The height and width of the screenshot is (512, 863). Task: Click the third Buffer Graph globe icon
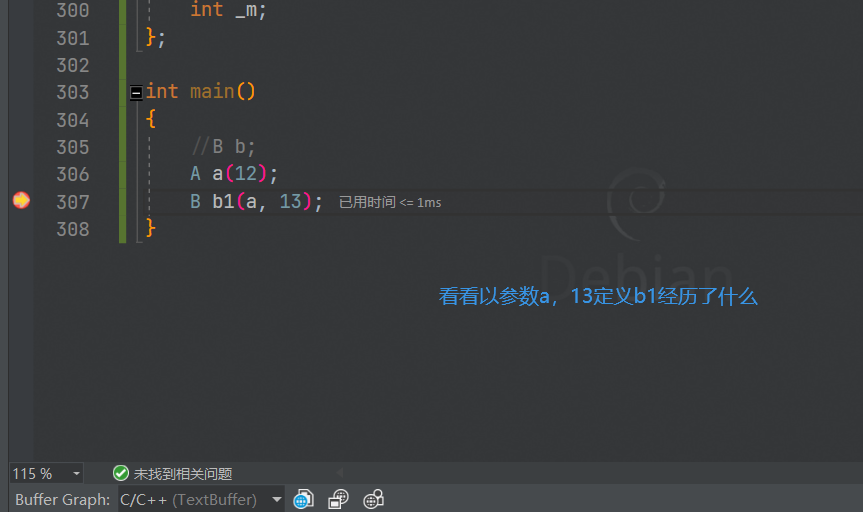click(373, 499)
